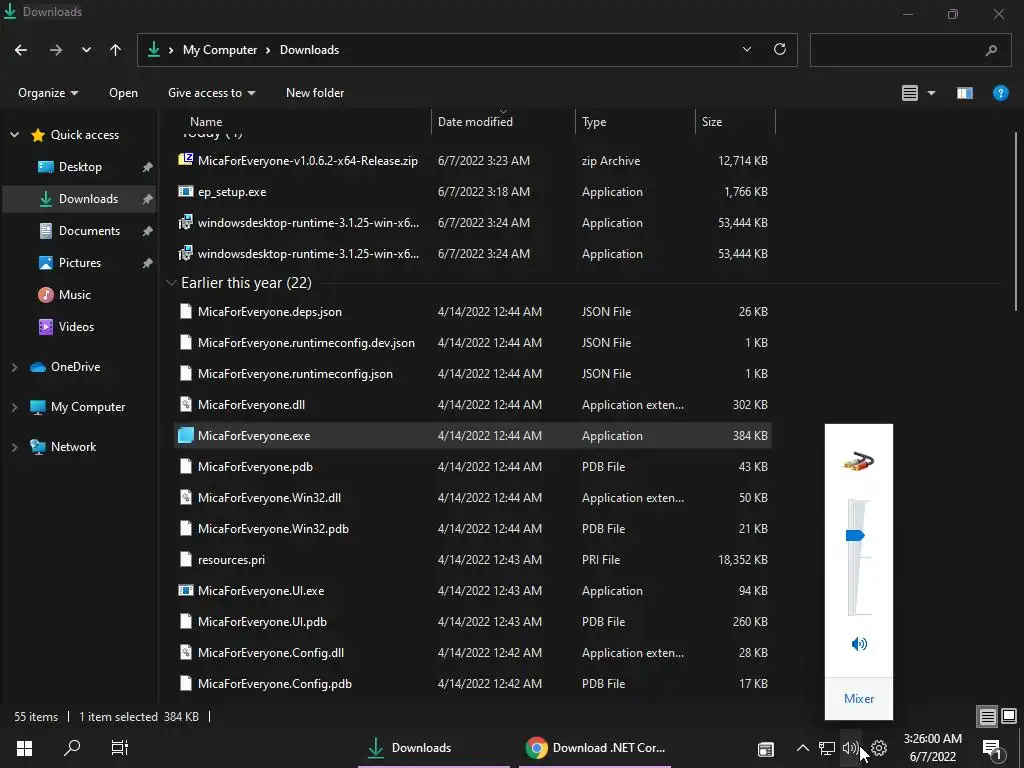
Task: Show hidden tray icons chevron
Action: coord(803,748)
